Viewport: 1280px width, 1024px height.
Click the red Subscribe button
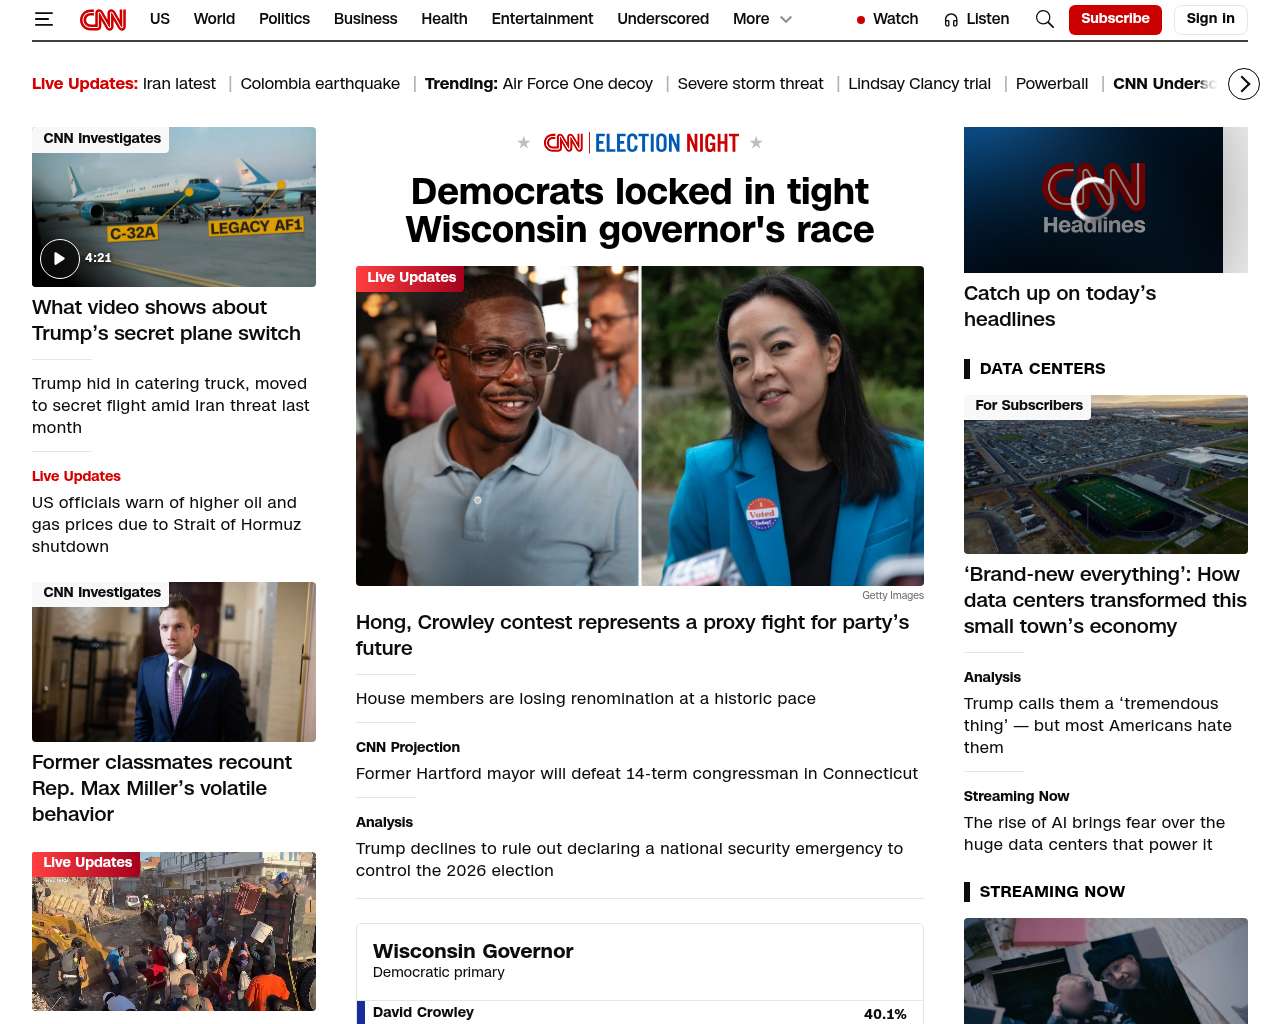(x=1115, y=19)
